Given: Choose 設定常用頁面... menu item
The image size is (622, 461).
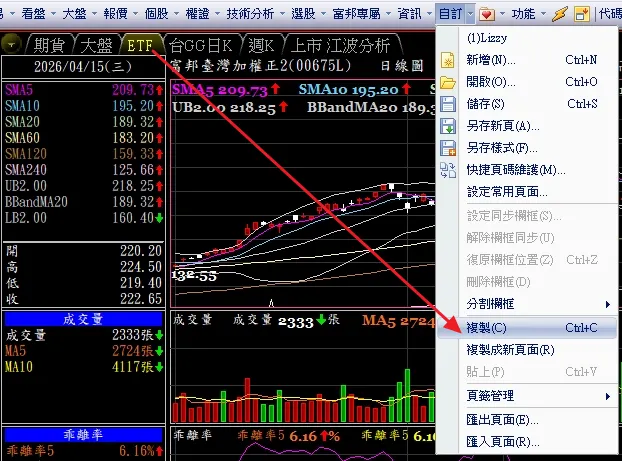Looking at the screenshot, I should coord(528,192).
